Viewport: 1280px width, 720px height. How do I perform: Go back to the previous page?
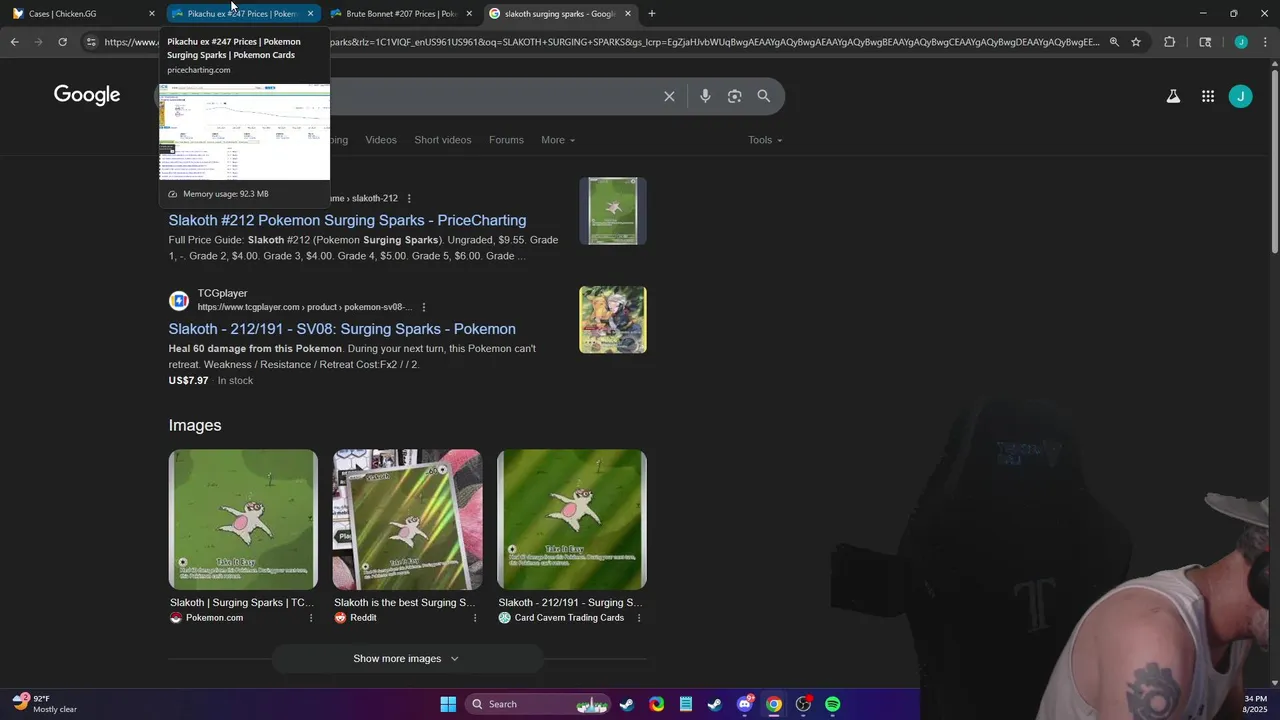coord(14,42)
